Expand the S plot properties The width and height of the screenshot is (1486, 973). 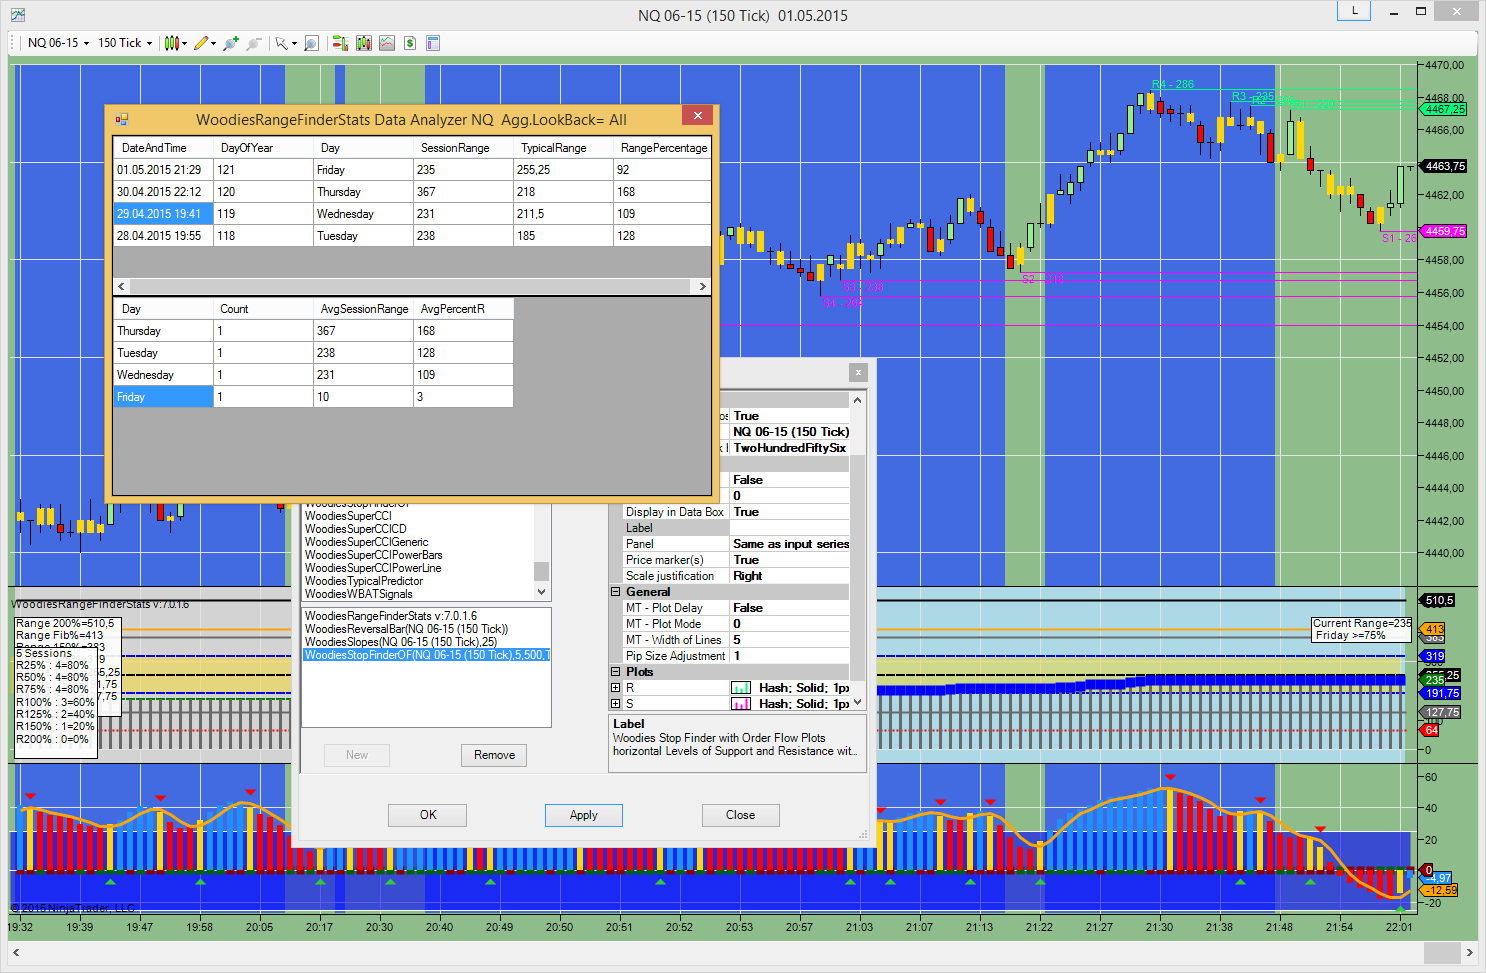(616, 704)
